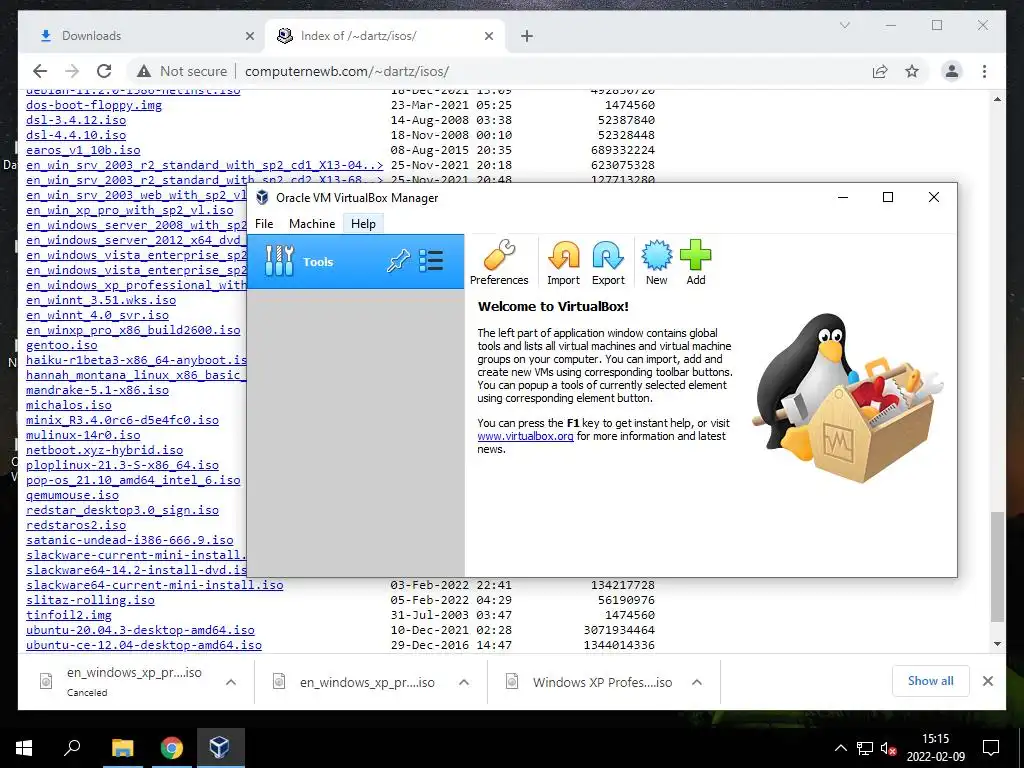Click the tinfoil2.img link
1024x768 pixels.
tap(69, 616)
